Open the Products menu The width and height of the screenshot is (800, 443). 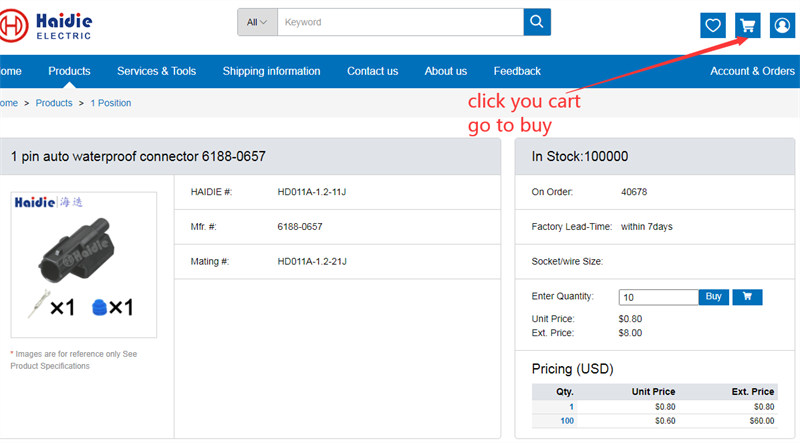(69, 71)
